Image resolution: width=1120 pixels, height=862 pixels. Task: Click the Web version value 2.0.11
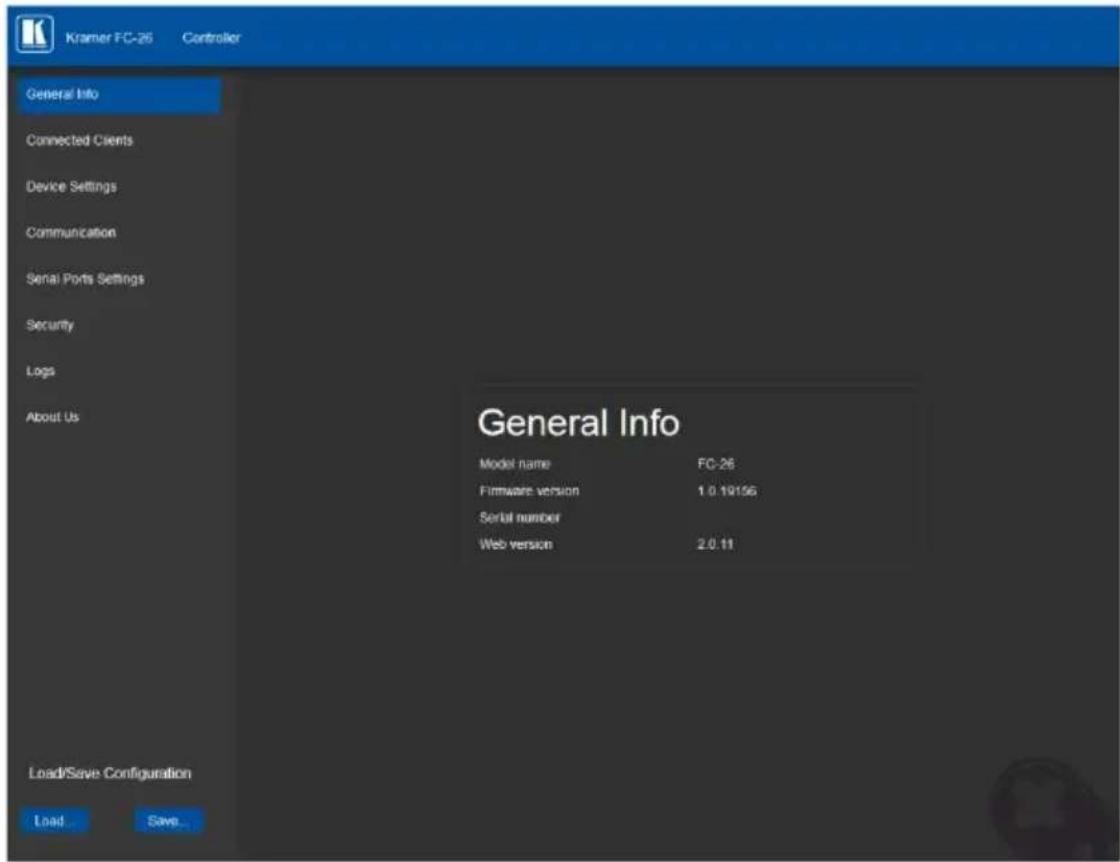[715, 544]
